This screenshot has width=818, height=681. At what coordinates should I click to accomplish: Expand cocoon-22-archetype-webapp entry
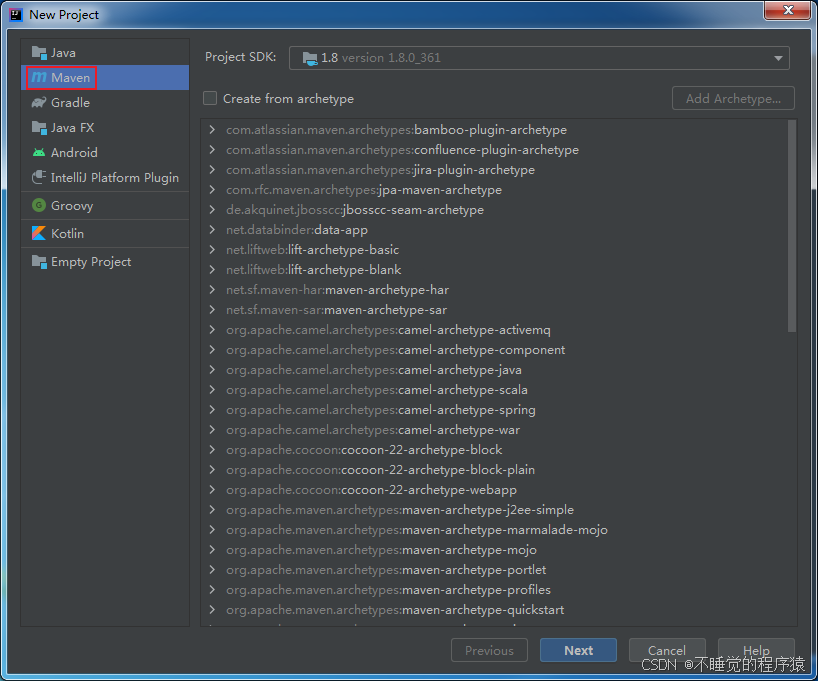pos(212,489)
